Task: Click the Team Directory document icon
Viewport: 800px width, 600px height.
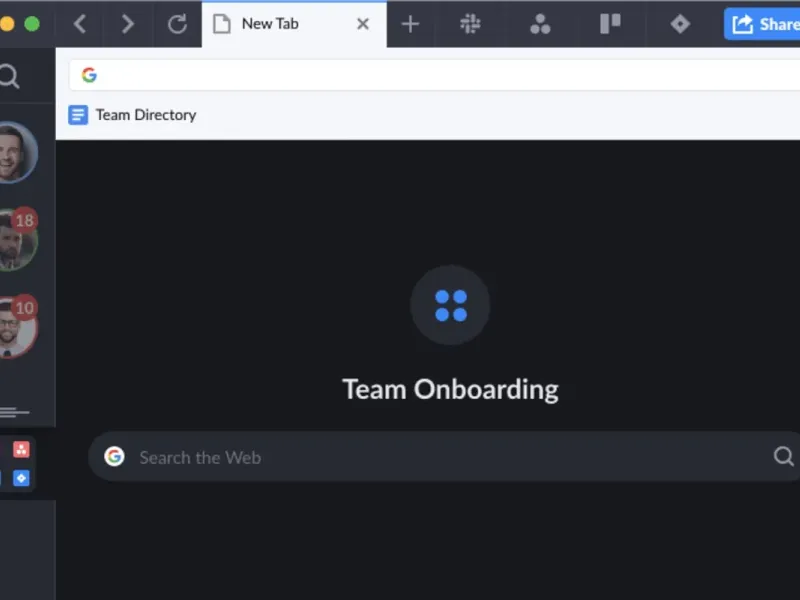Action: tap(78, 115)
